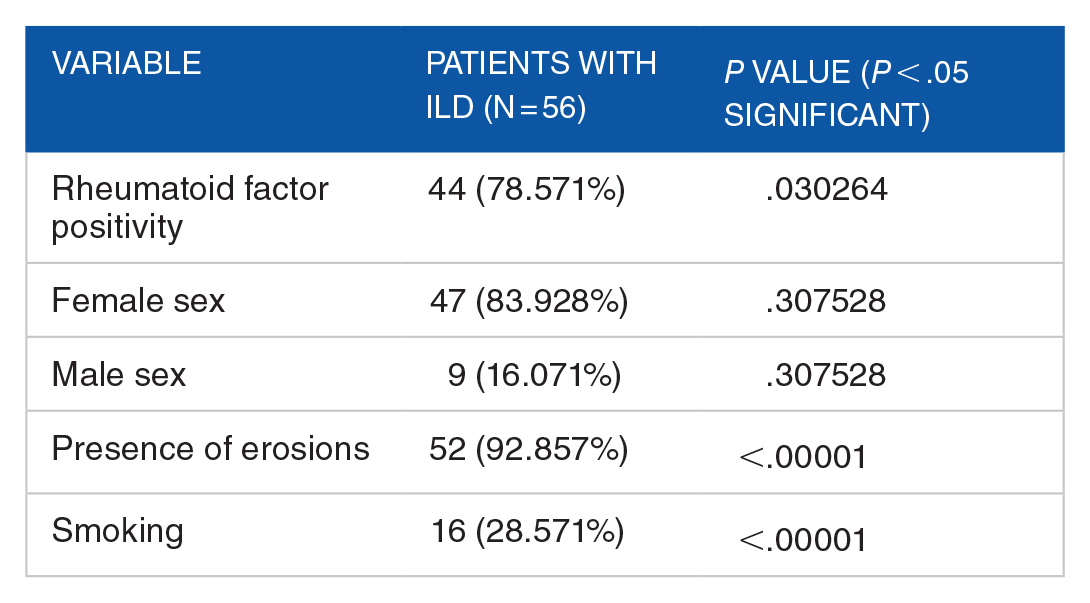
Task: Click the Smoking <.00001 P value
Action: [x=803, y=540]
